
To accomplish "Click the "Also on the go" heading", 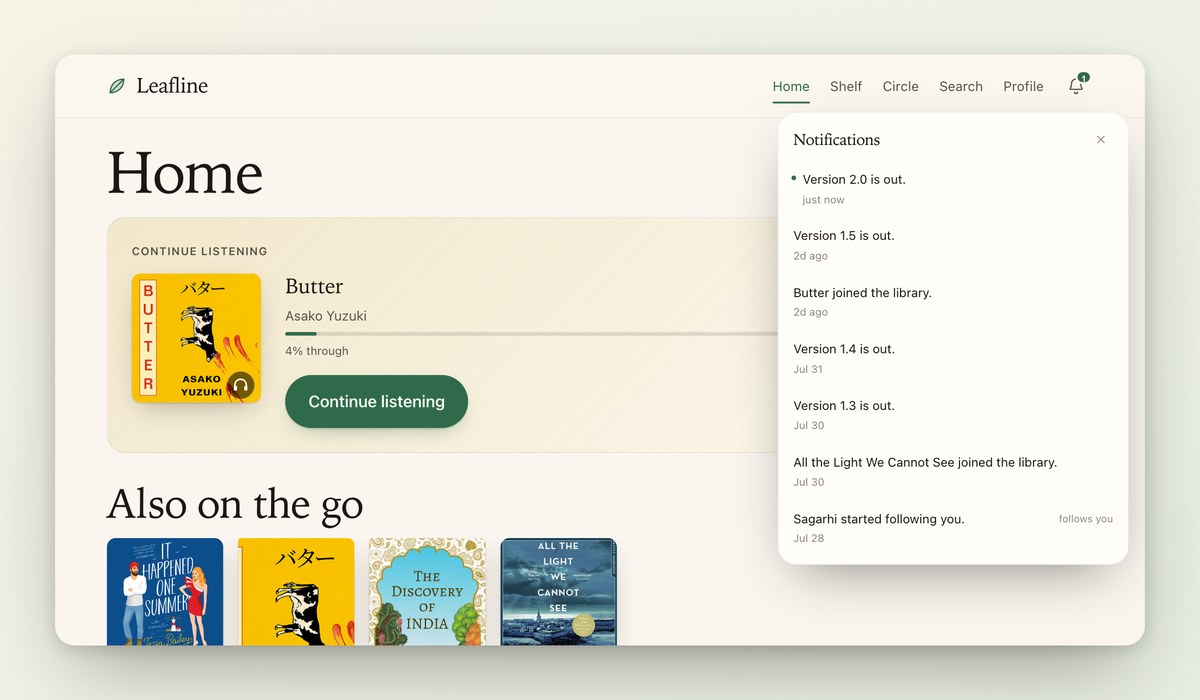I will click(x=235, y=503).
